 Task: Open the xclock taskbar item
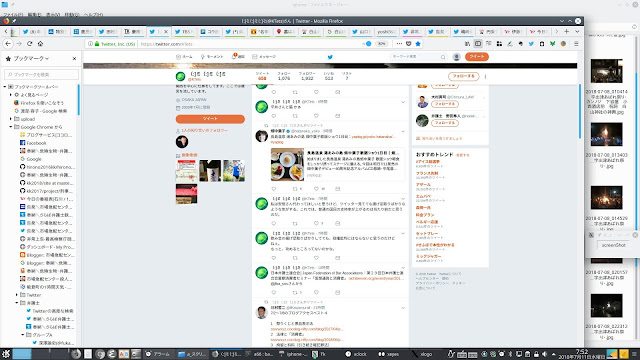pos(356,354)
